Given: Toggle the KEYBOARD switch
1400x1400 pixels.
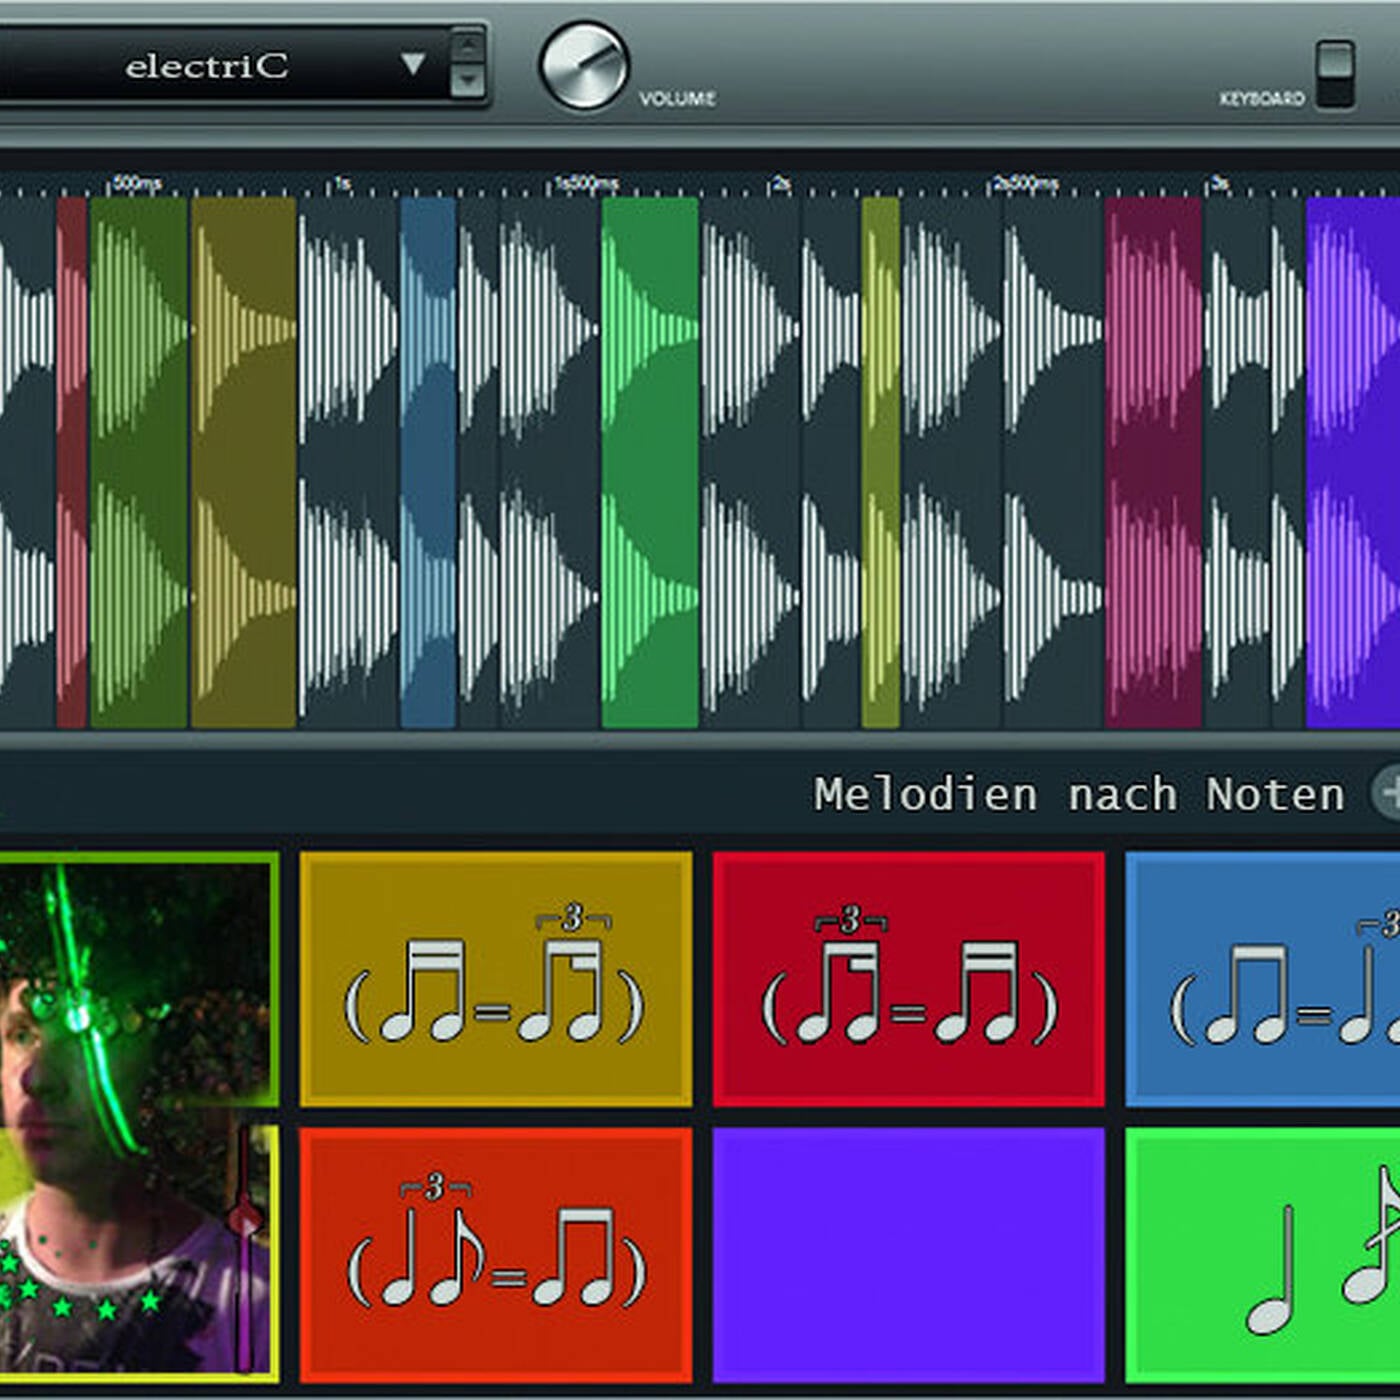Looking at the screenshot, I should (x=1335, y=74).
